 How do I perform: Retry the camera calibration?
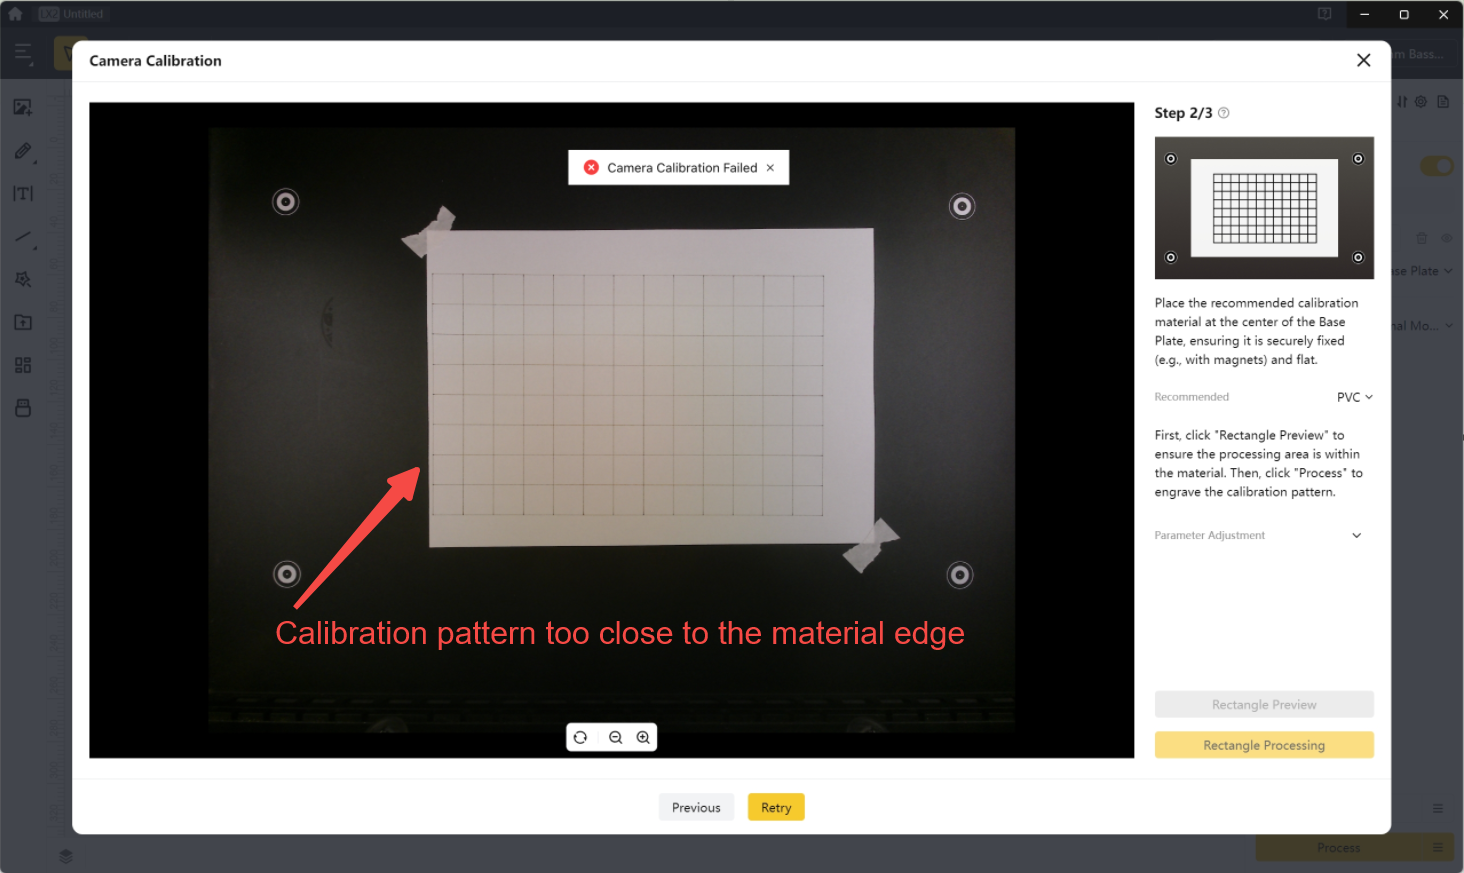(776, 807)
